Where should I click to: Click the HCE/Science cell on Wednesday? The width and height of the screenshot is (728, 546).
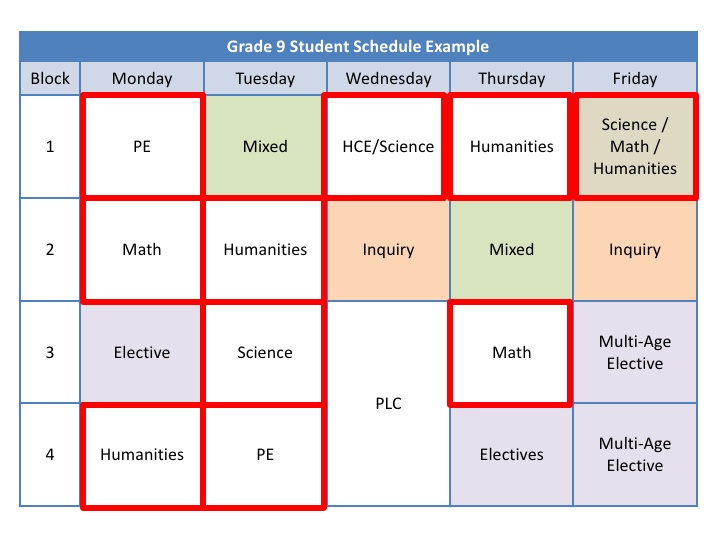(388, 146)
